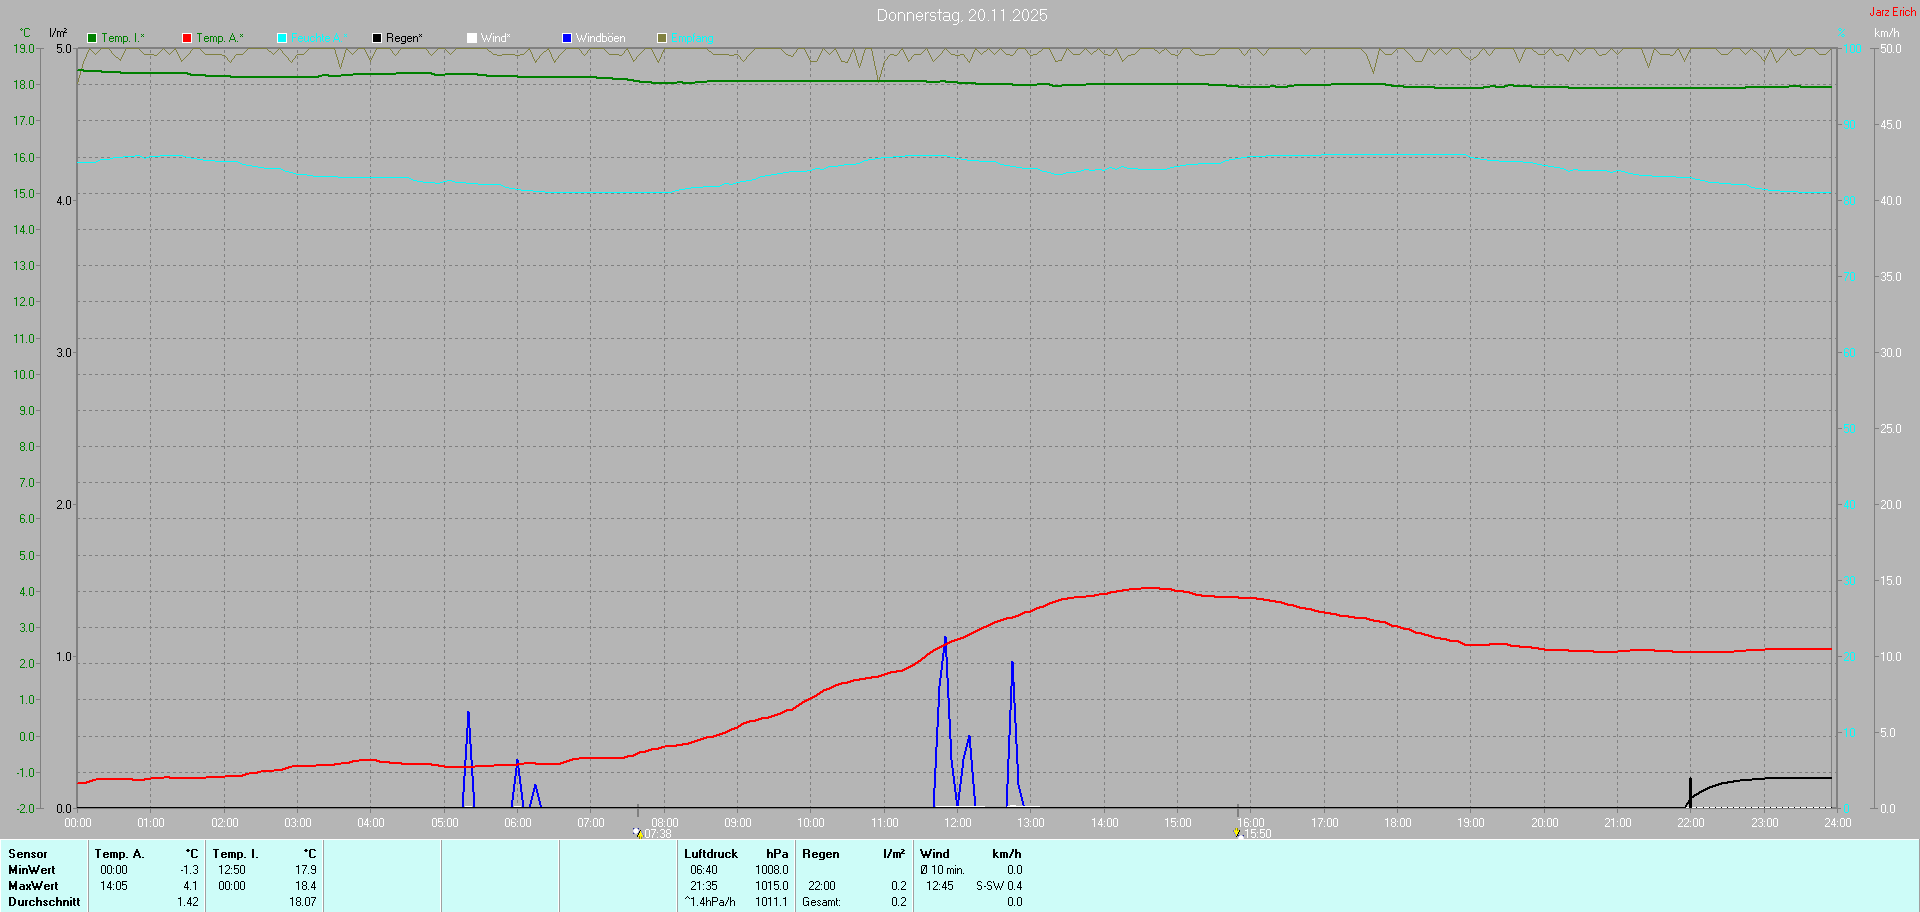Click the Durchschnitt row label
1920x912 pixels.
click(x=44, y=902)
